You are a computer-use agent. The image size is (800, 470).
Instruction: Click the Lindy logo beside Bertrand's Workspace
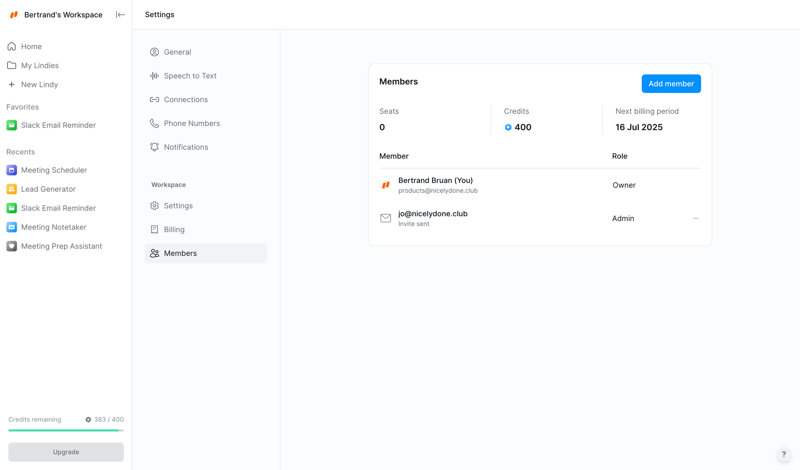coord(14,15)
